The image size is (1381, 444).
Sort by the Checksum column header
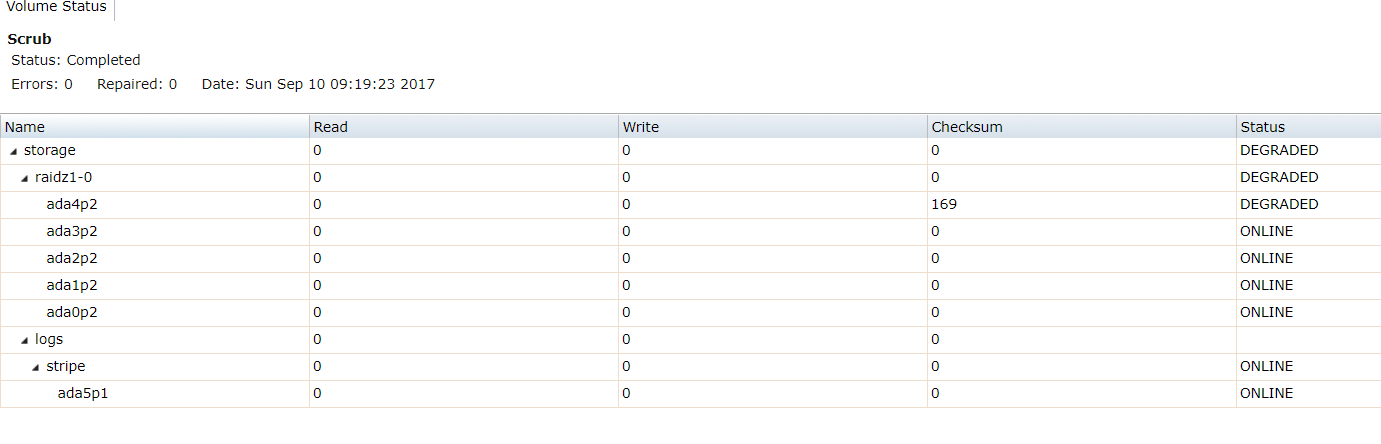point(1082,127)
